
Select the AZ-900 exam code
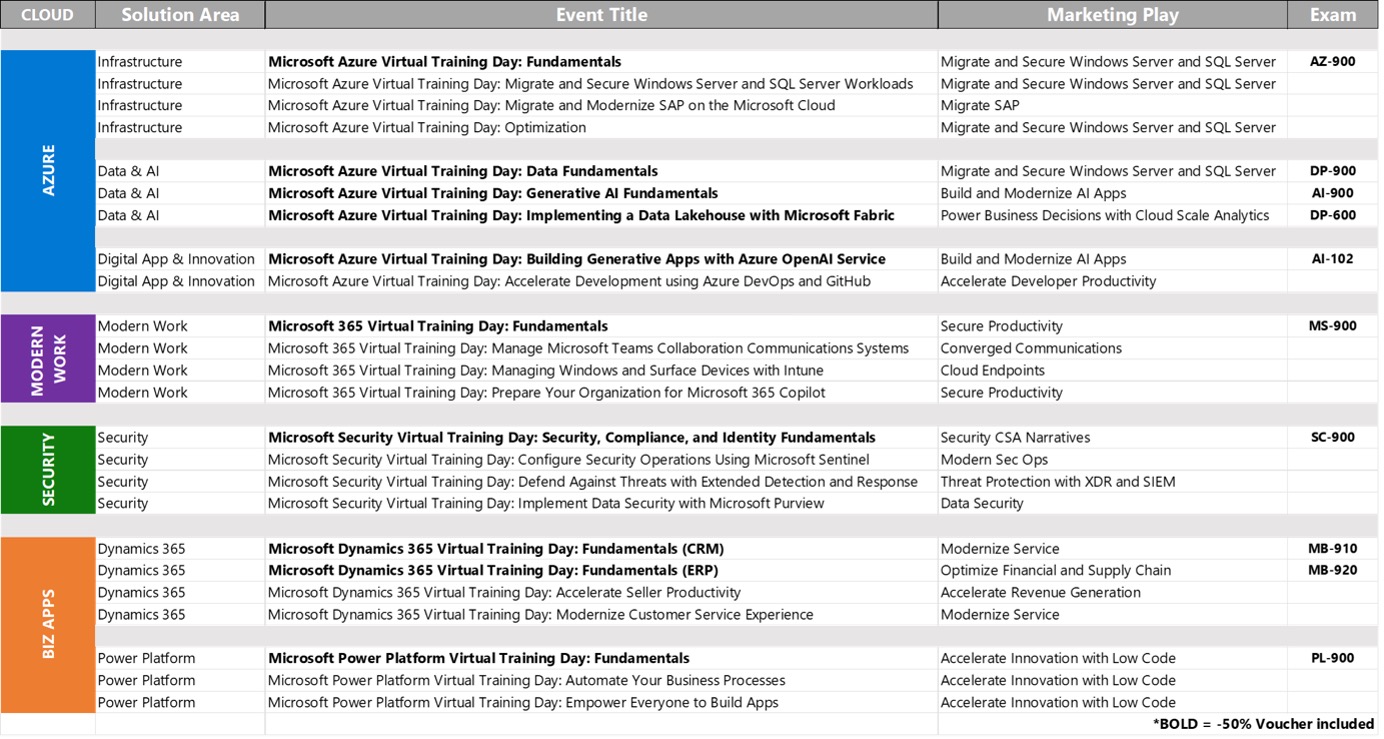point(1333,61)
